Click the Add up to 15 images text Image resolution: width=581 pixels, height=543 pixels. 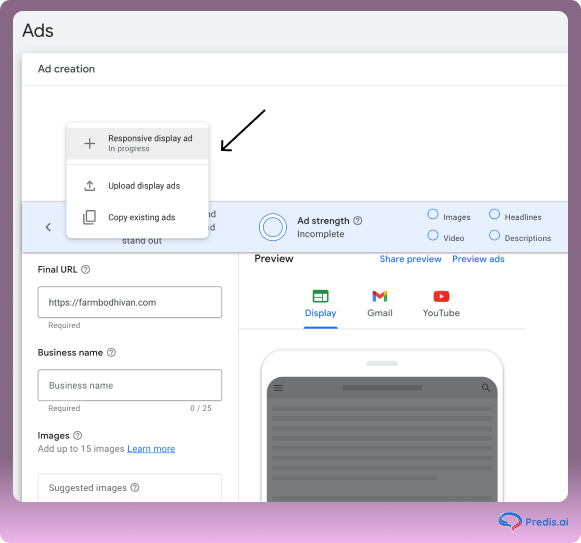coord(81,449)
